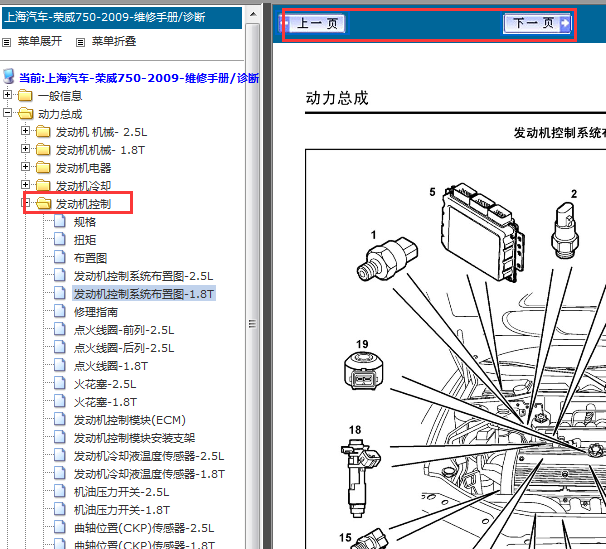Screen dimensions: 606x549
Task: Expand 发动机机械- 1.8T folder
Action: point(25,148)
